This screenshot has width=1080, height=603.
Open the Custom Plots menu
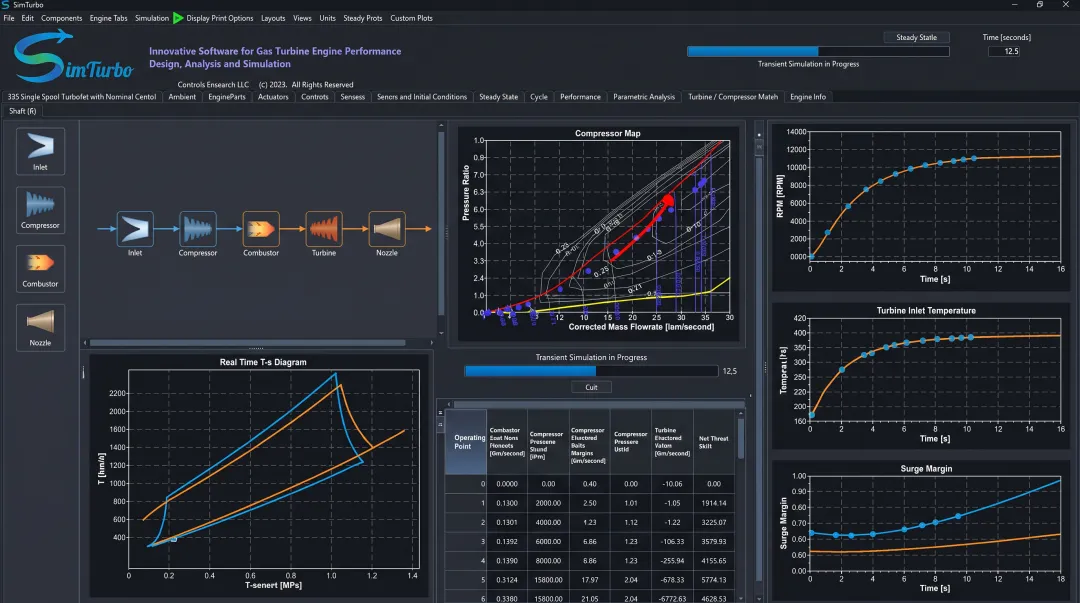[411, 18]
